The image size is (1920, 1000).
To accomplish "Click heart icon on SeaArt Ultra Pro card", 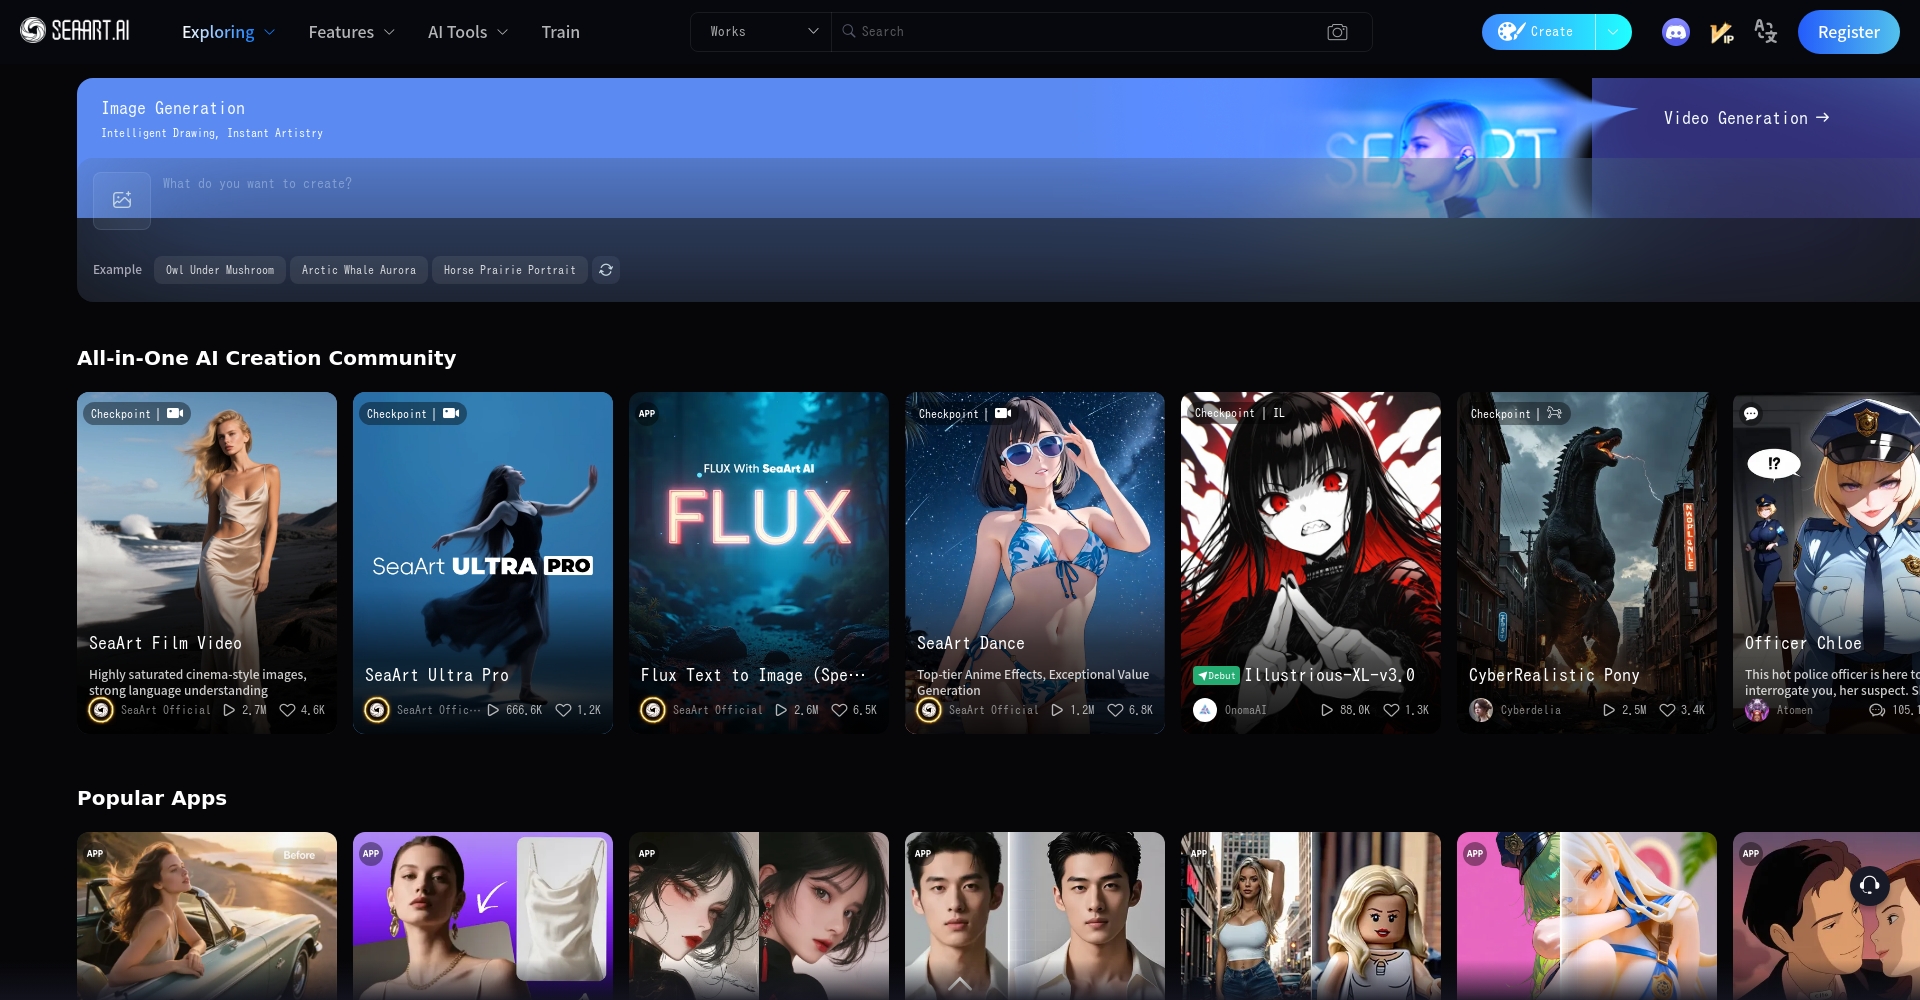I will (563, 710).
